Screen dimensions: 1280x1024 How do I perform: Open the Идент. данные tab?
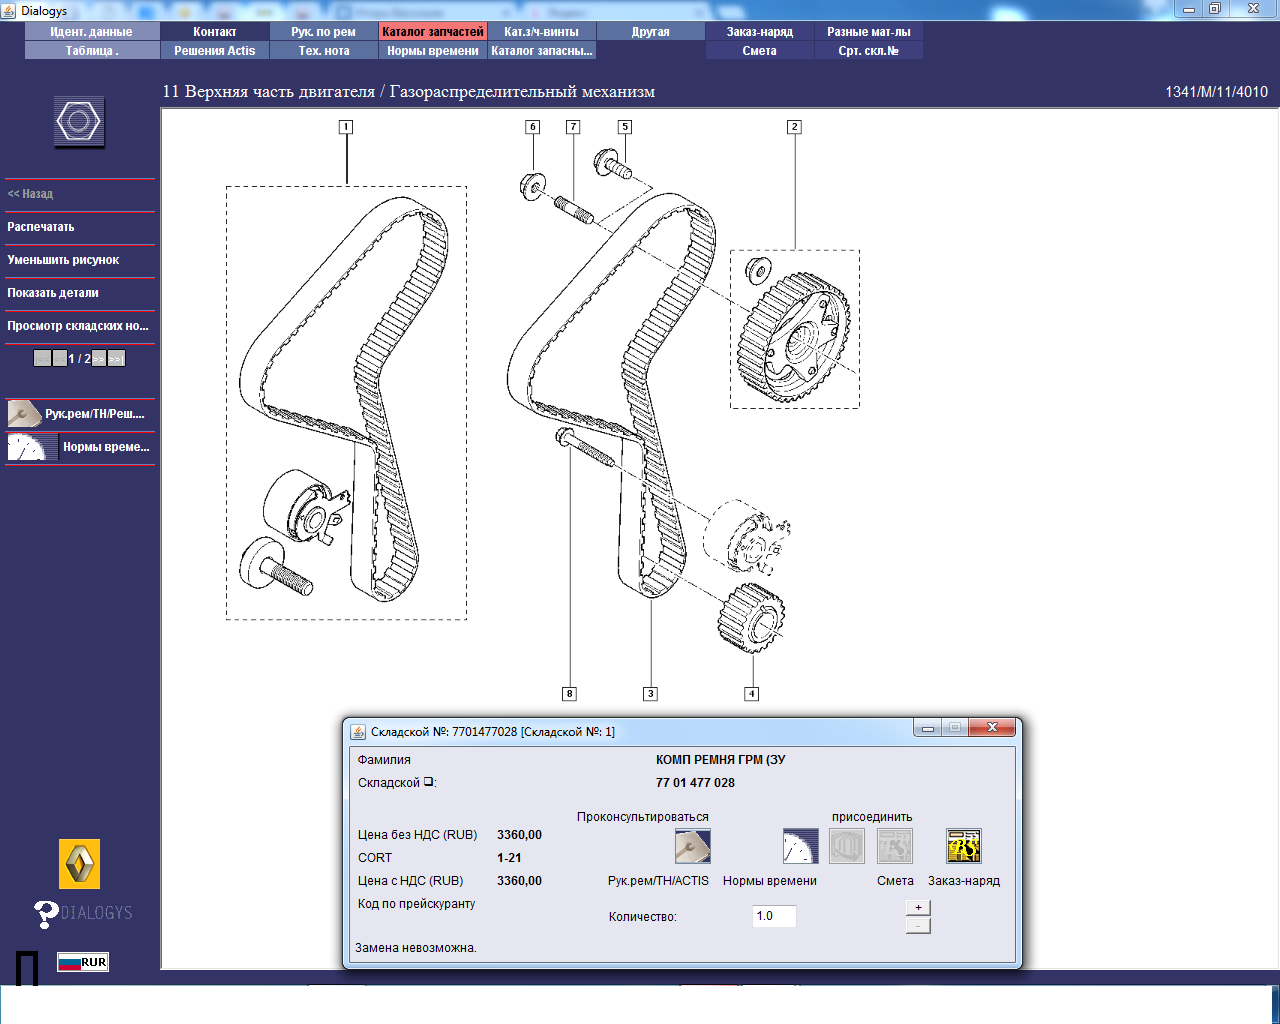click(x=91, y=32)
